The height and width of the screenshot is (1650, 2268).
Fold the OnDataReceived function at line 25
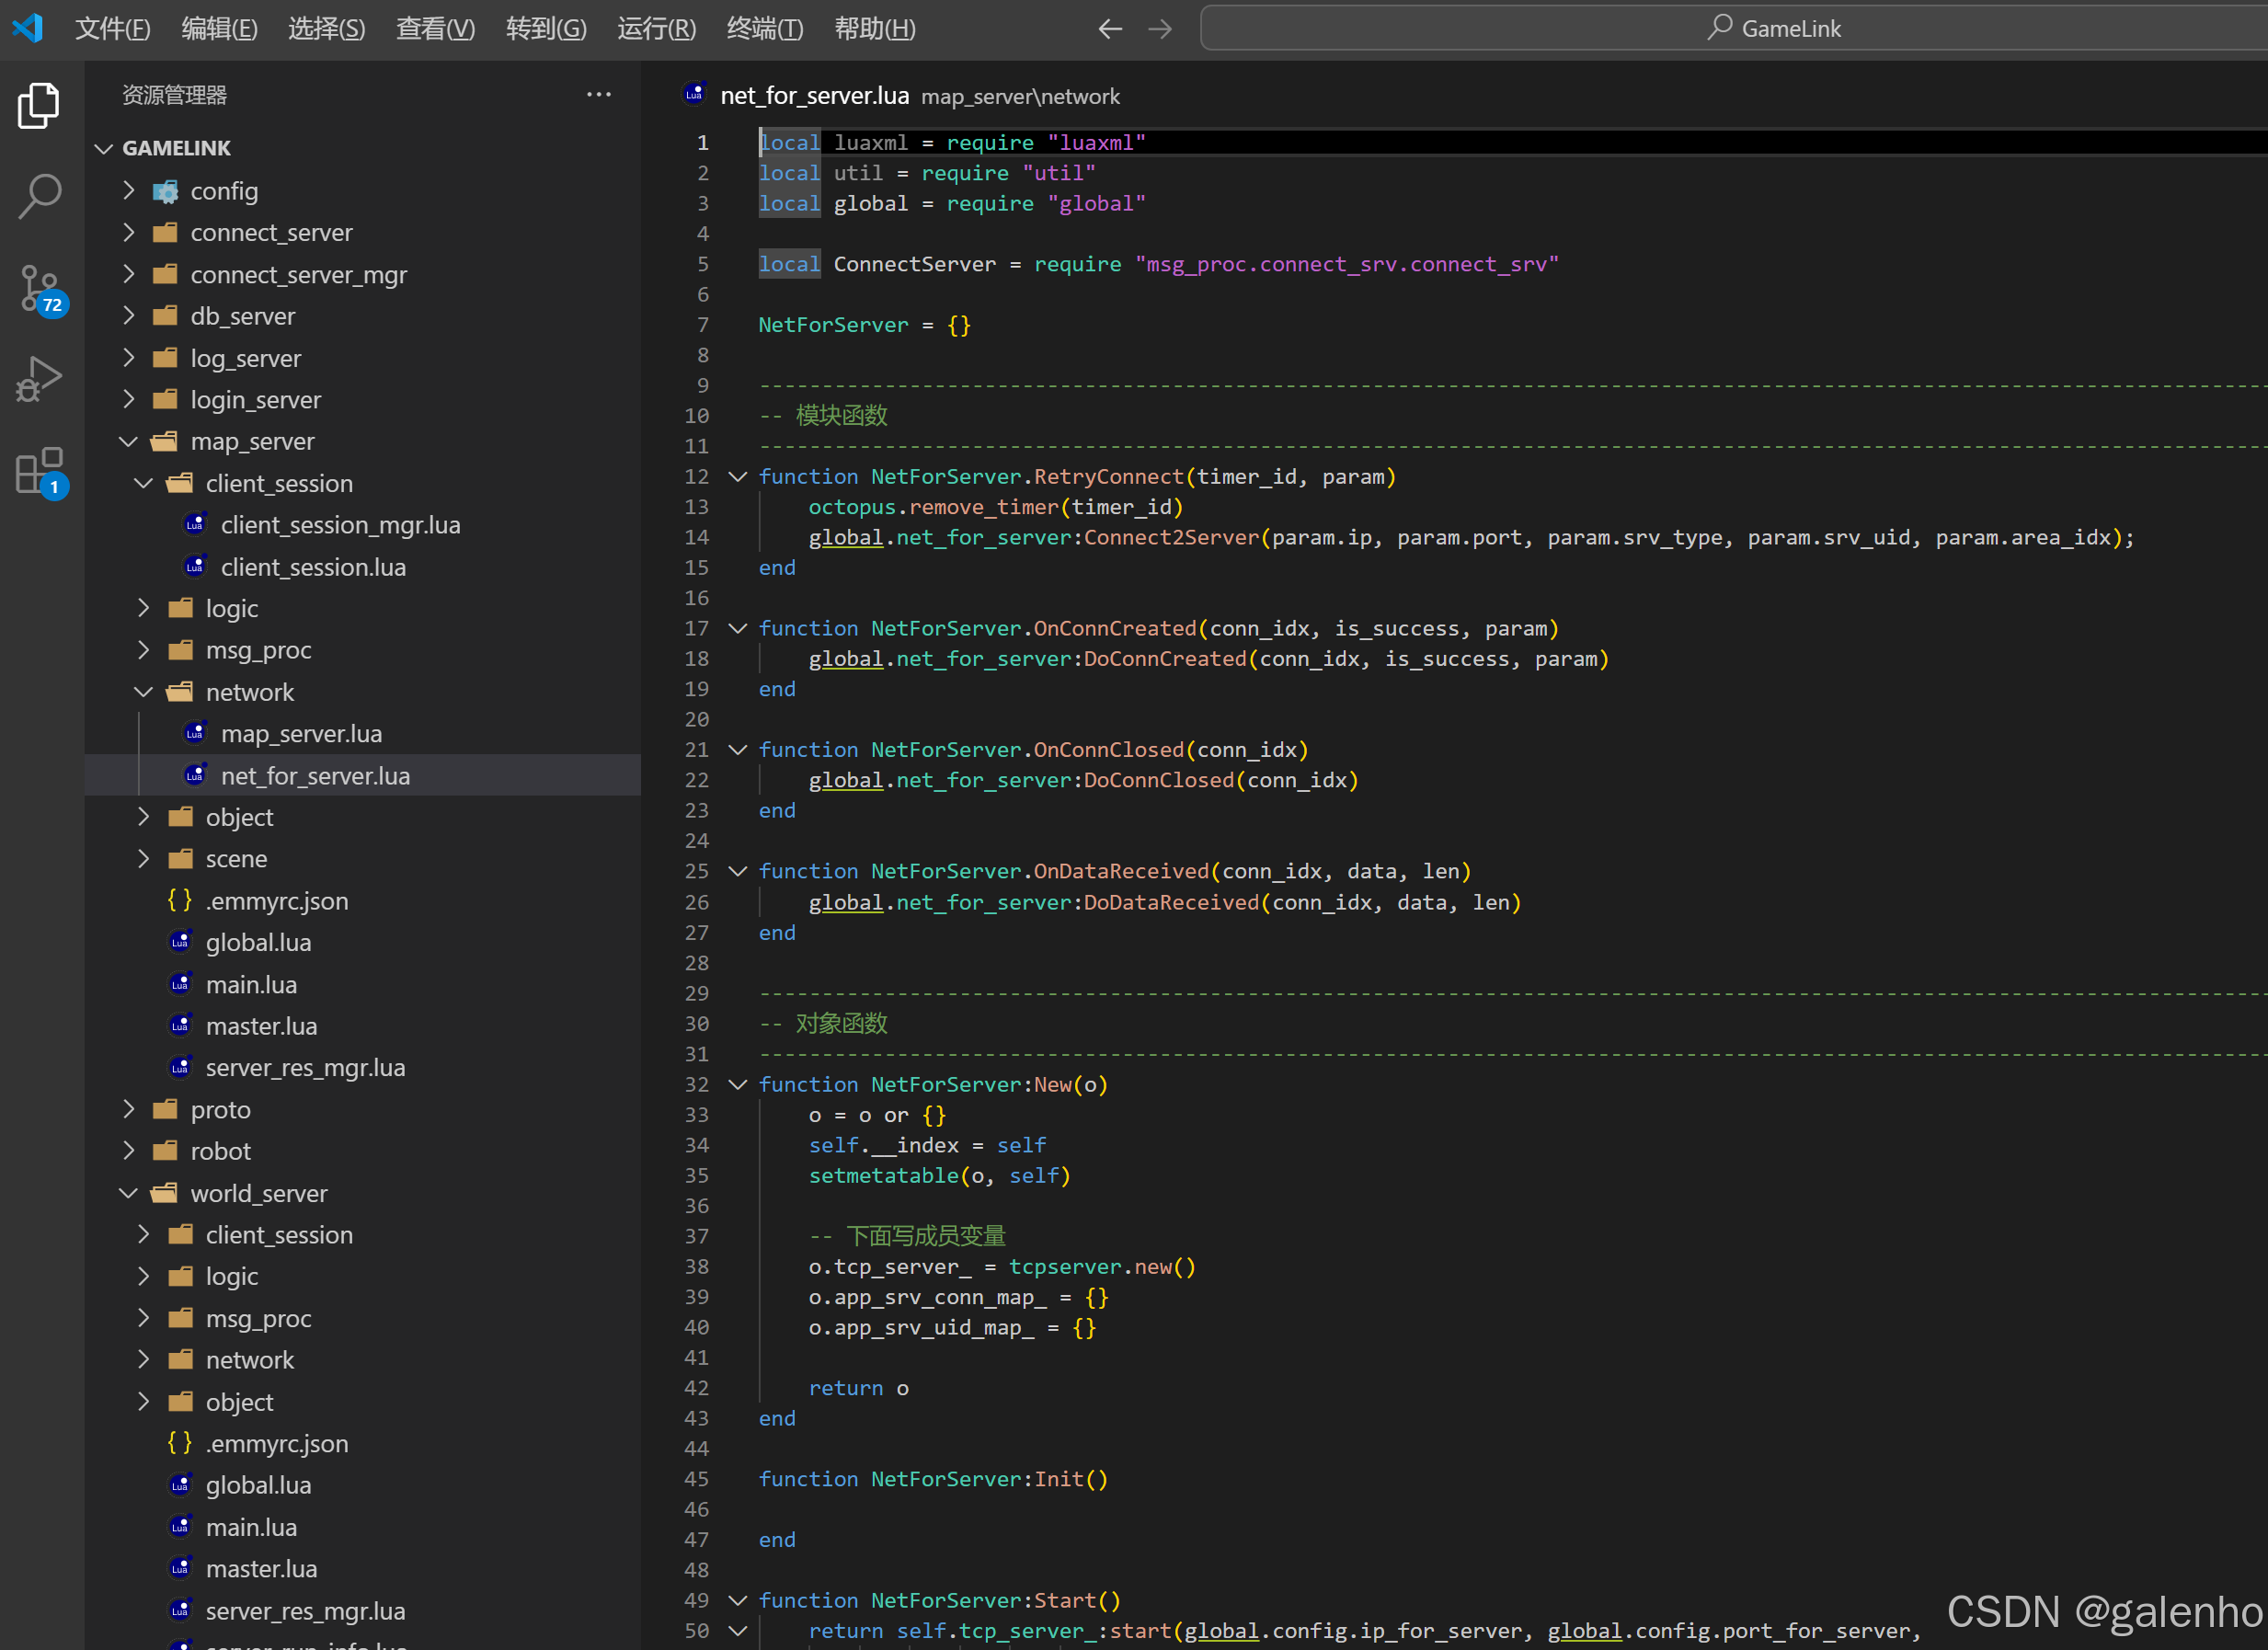[738, 872]
